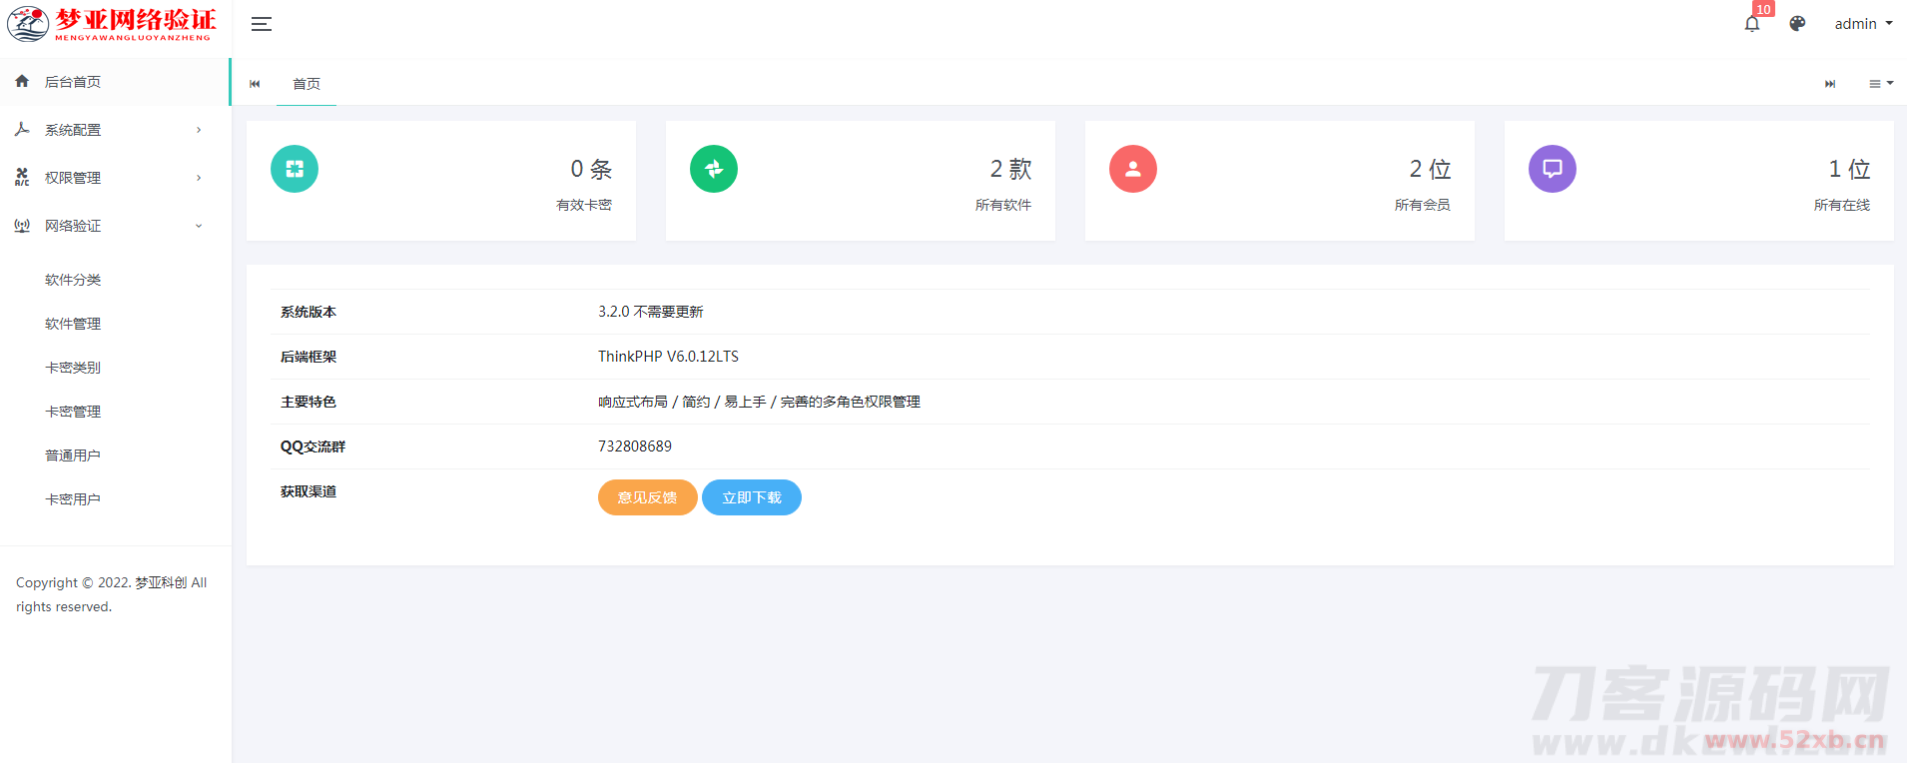This screenshot has width=1907, height=763.
Task: Collapse the 网络验证 sidebar menu
Action: [x=110, y=226]
